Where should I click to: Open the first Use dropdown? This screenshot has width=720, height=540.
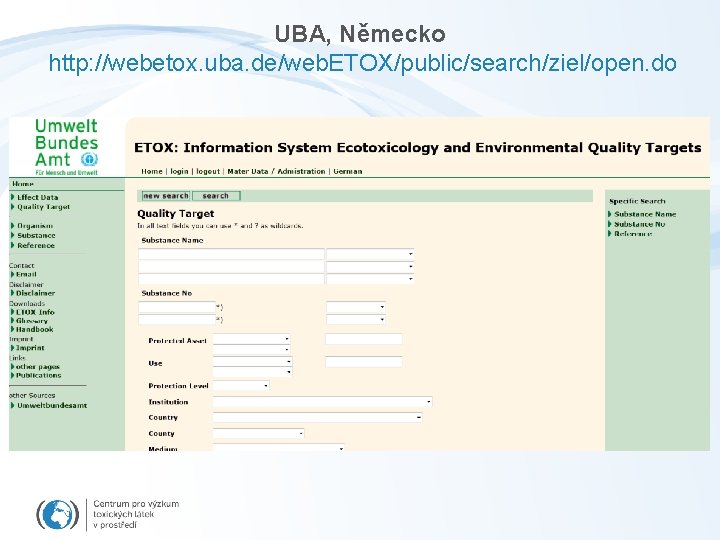(x=253, y=361)
